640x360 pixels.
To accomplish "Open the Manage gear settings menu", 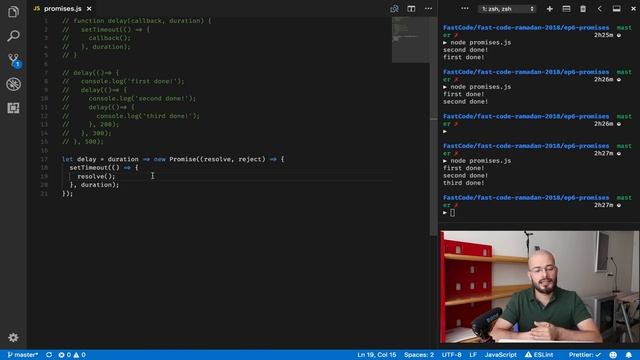I will coord(13,337).
